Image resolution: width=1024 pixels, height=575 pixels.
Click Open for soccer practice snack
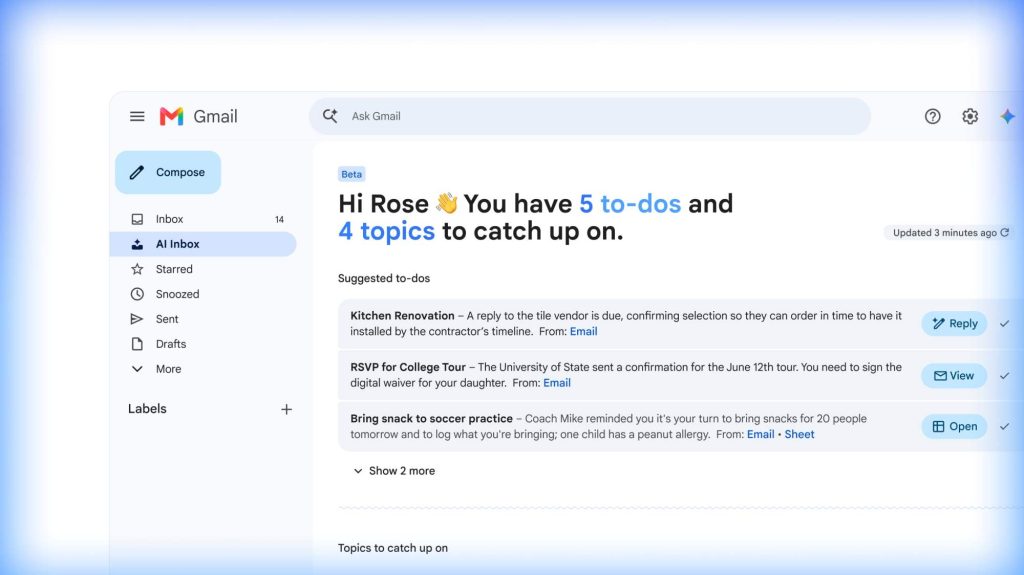954,427
